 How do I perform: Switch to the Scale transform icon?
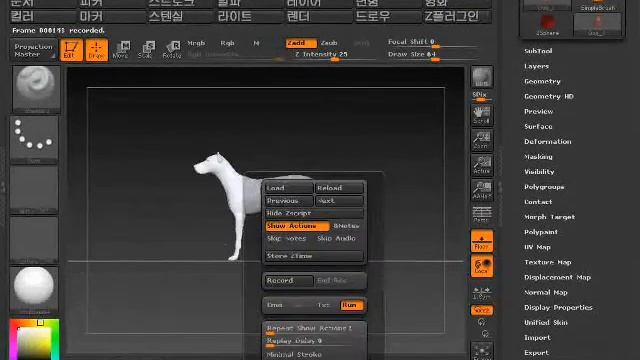tap(146, 50)
